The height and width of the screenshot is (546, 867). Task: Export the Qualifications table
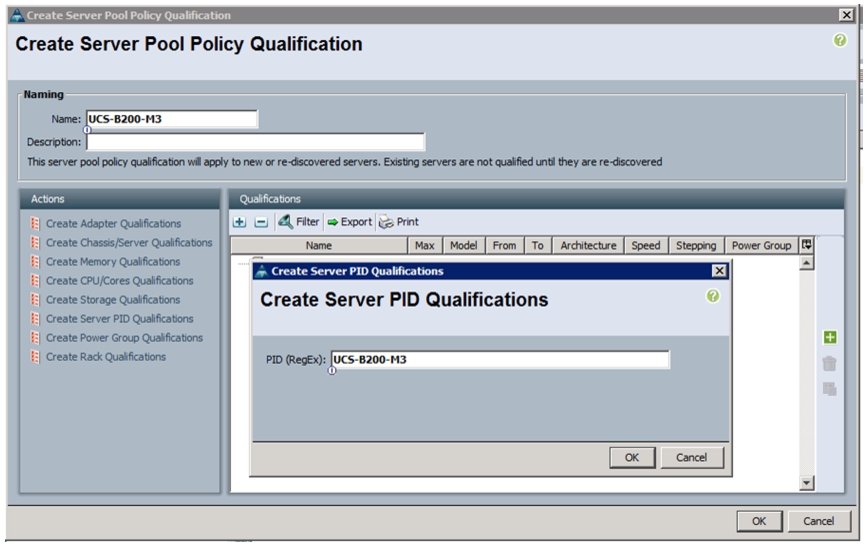coord(349,222)
